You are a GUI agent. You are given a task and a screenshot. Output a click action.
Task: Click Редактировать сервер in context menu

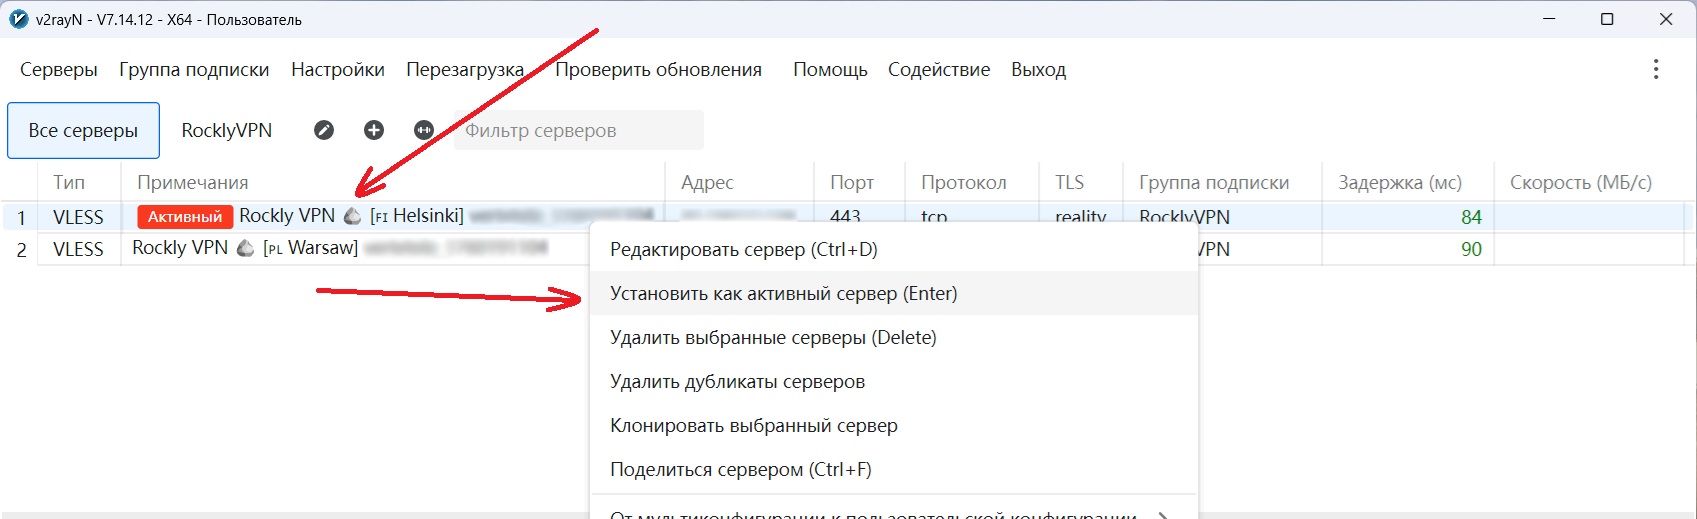[x=743, y=250]
